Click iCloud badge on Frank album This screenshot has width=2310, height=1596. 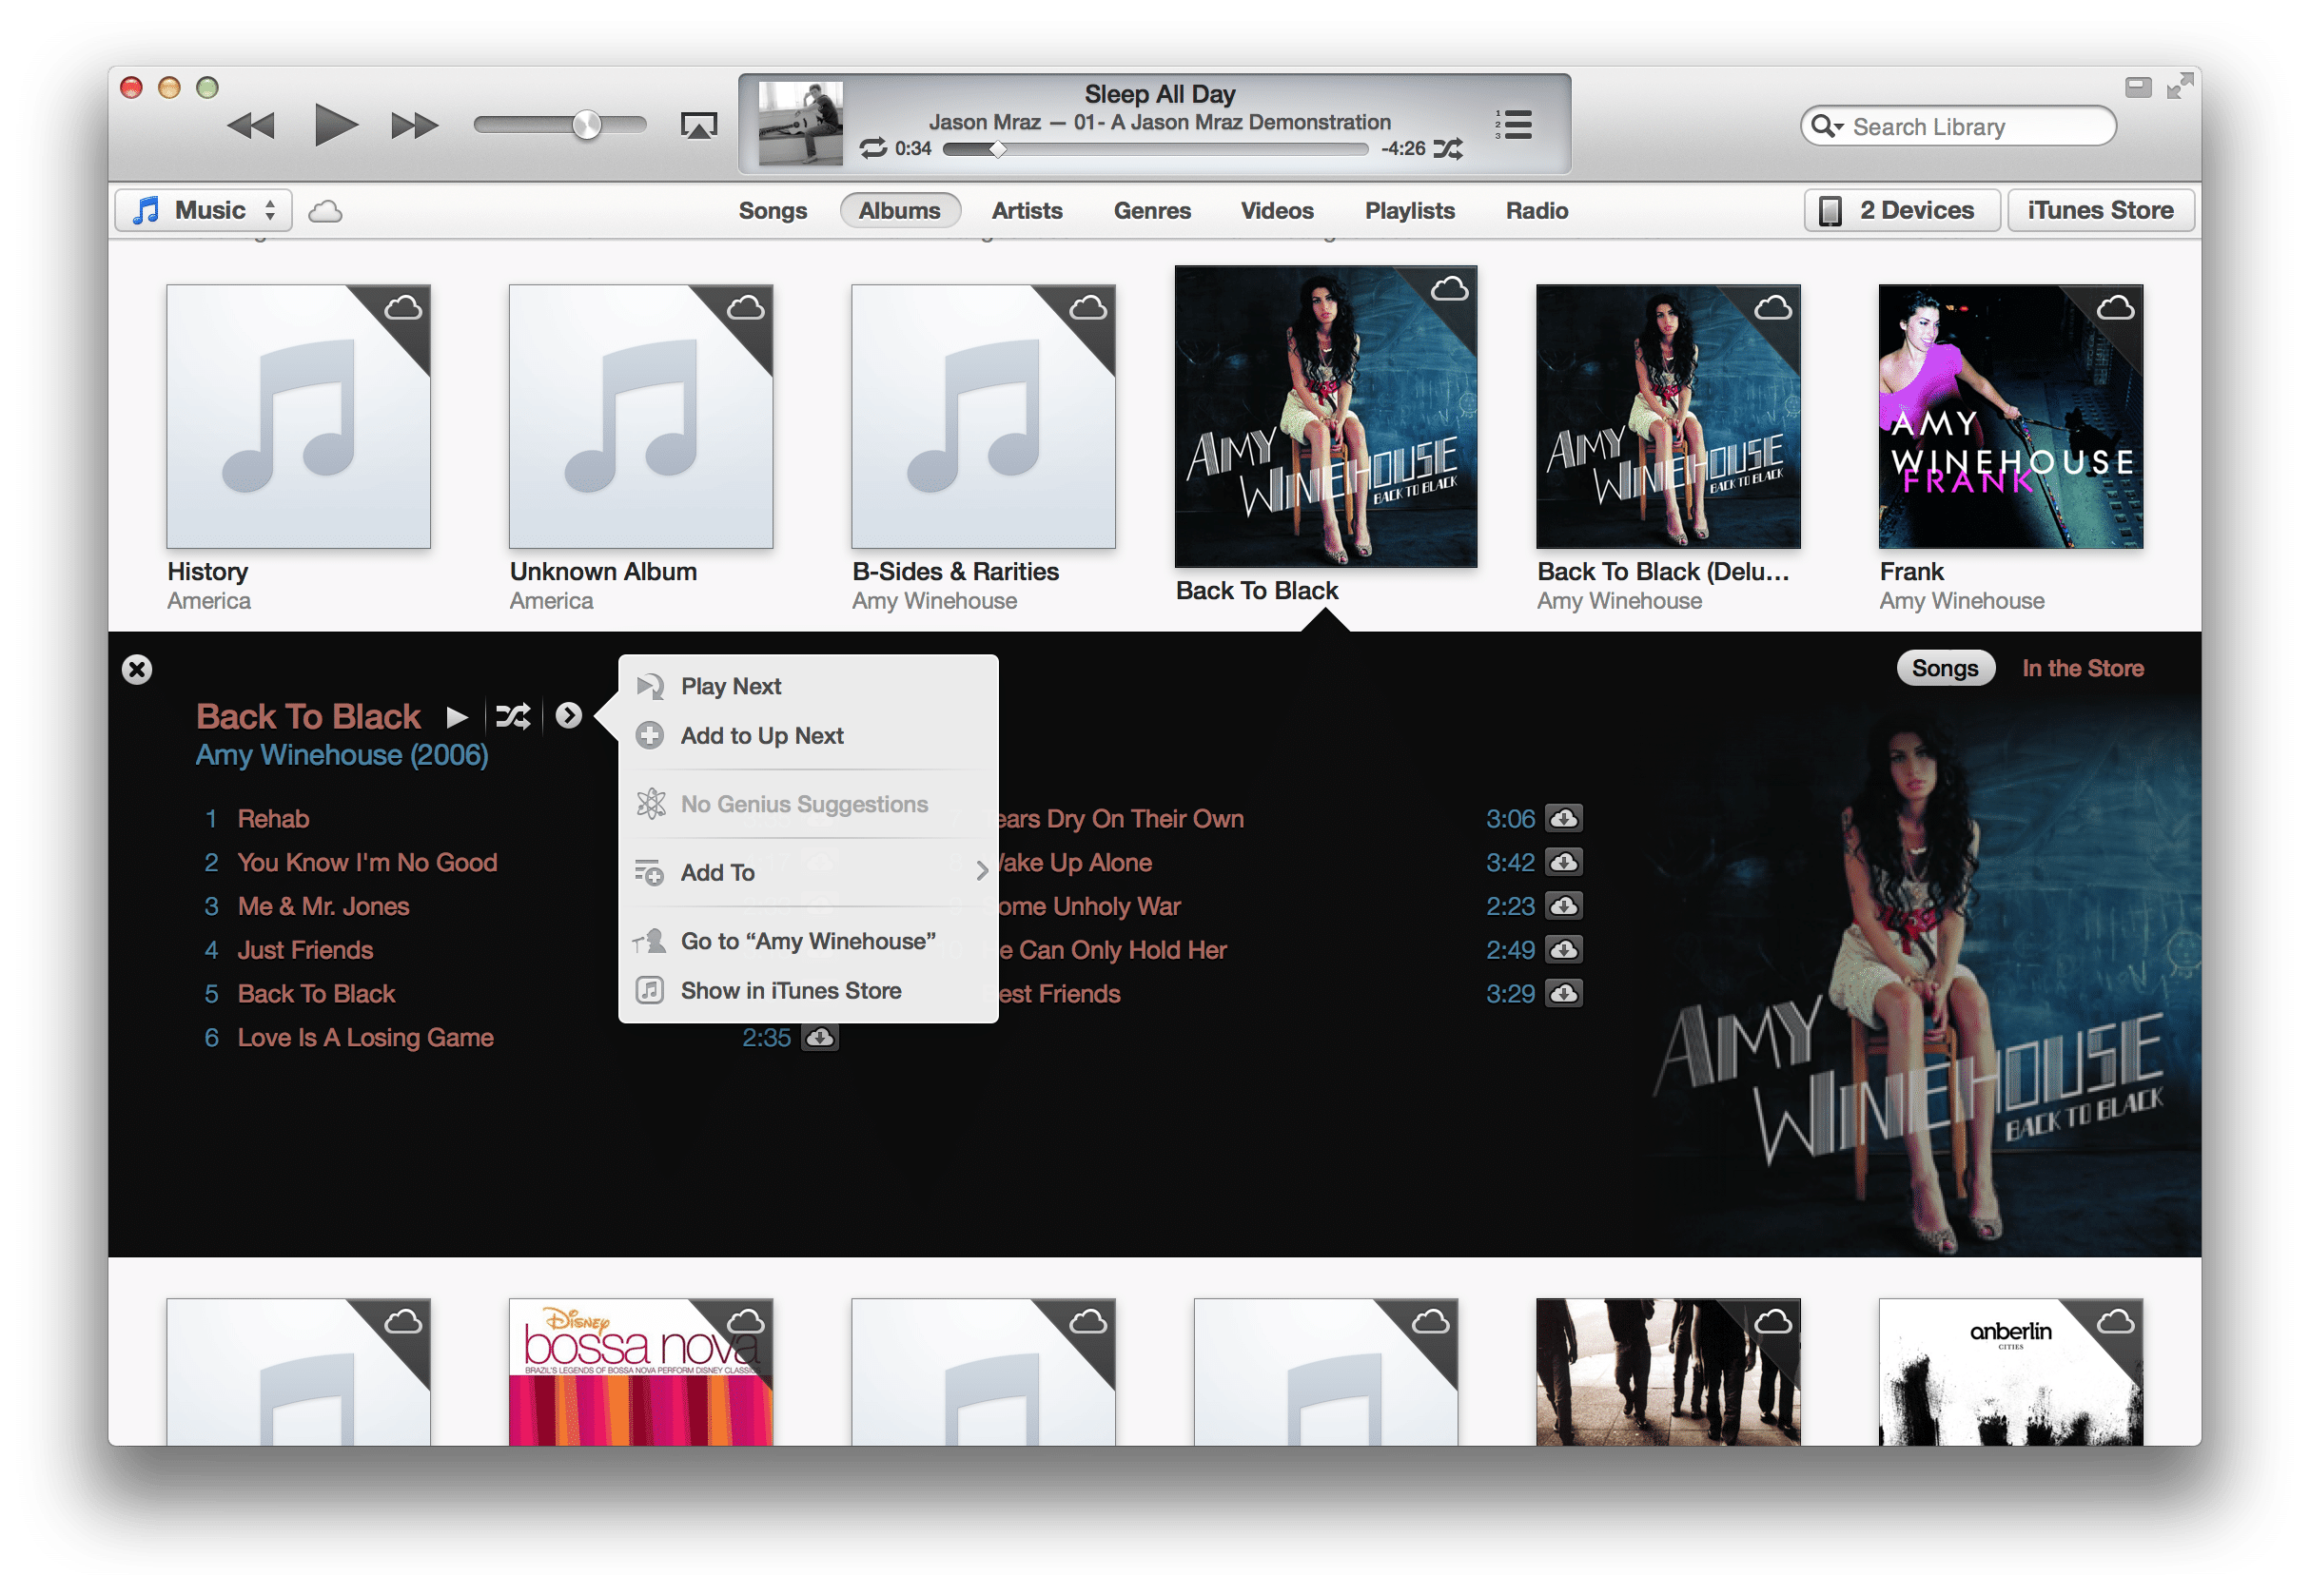(x=2115, y=308)
